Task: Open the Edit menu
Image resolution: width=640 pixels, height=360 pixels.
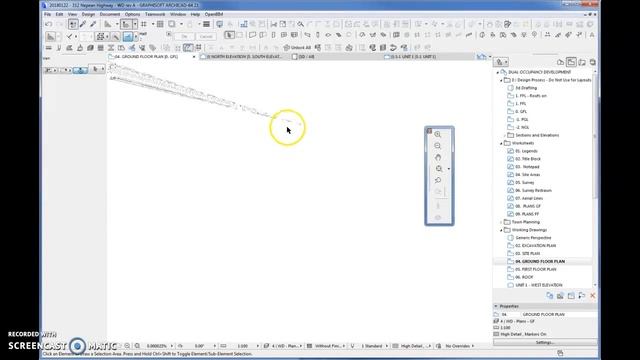Action: click(59, 14)
